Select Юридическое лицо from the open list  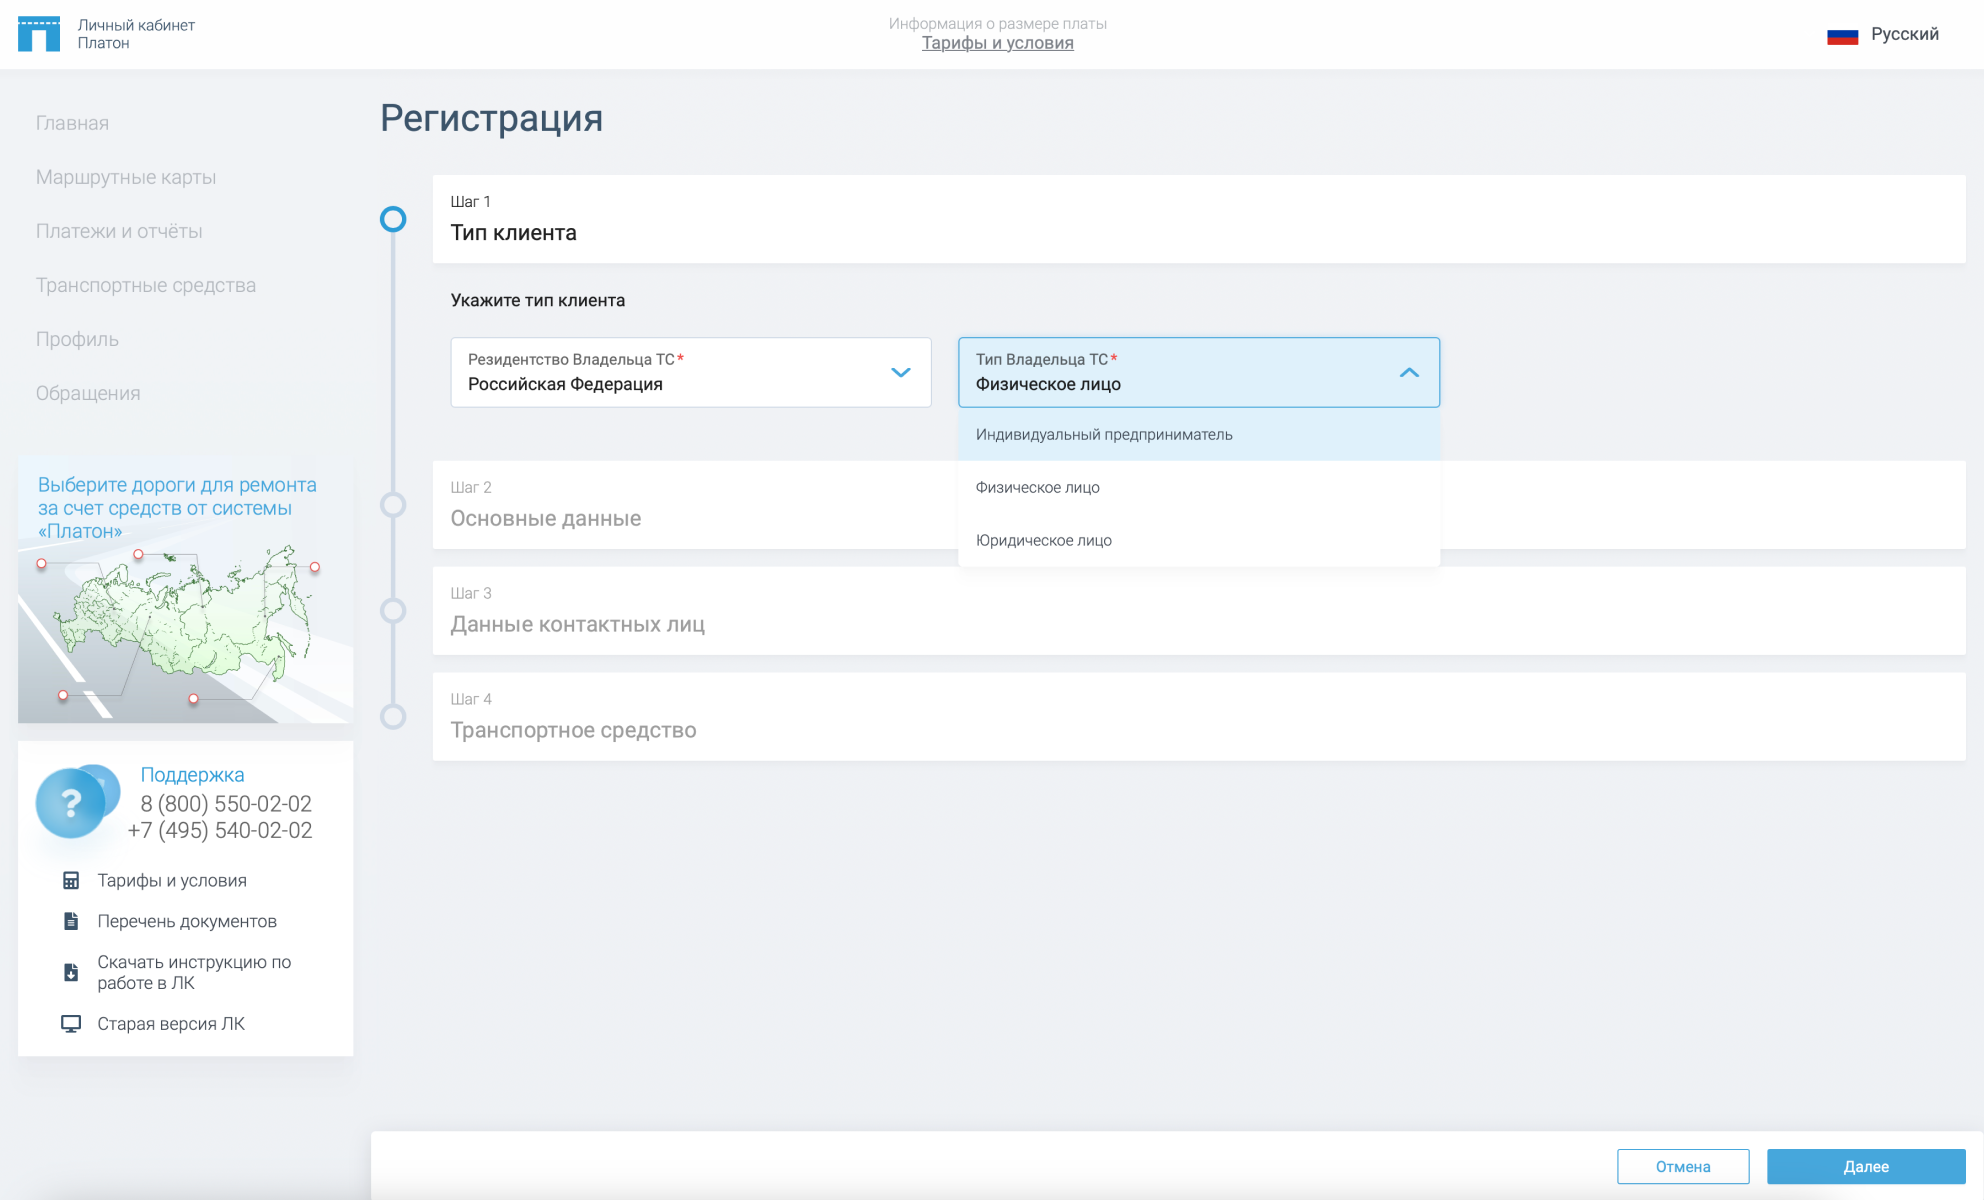1043,540
